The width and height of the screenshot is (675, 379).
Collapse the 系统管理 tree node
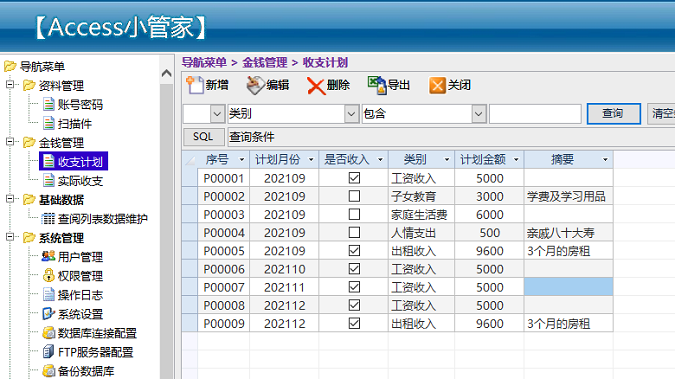9,237
